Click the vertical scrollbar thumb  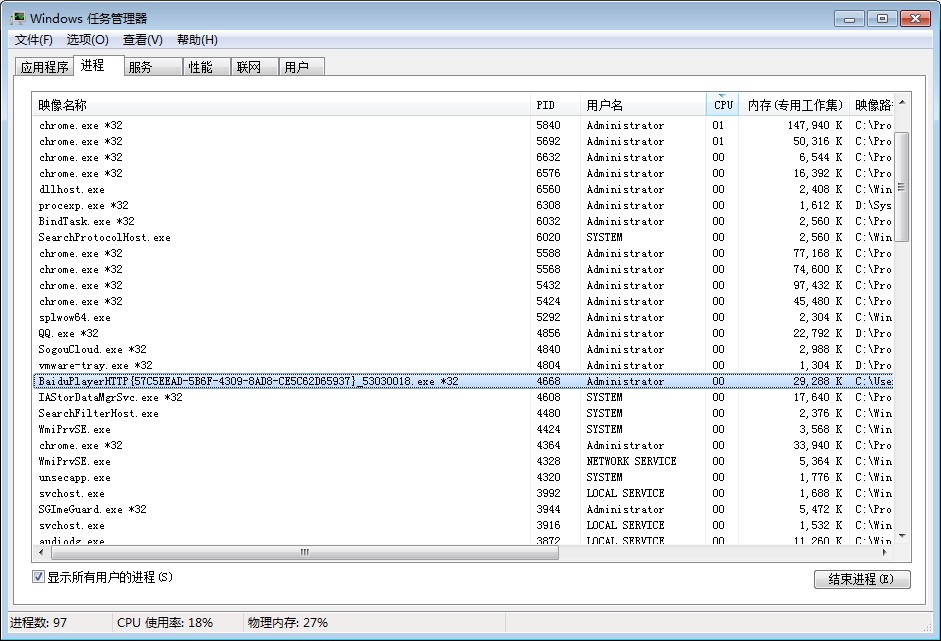(x=902, y=187)
